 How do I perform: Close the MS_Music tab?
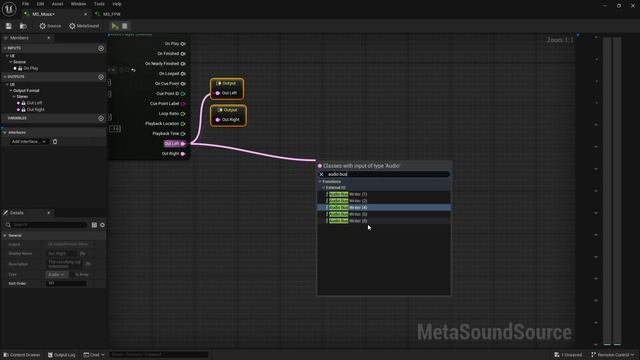[85, 14]
